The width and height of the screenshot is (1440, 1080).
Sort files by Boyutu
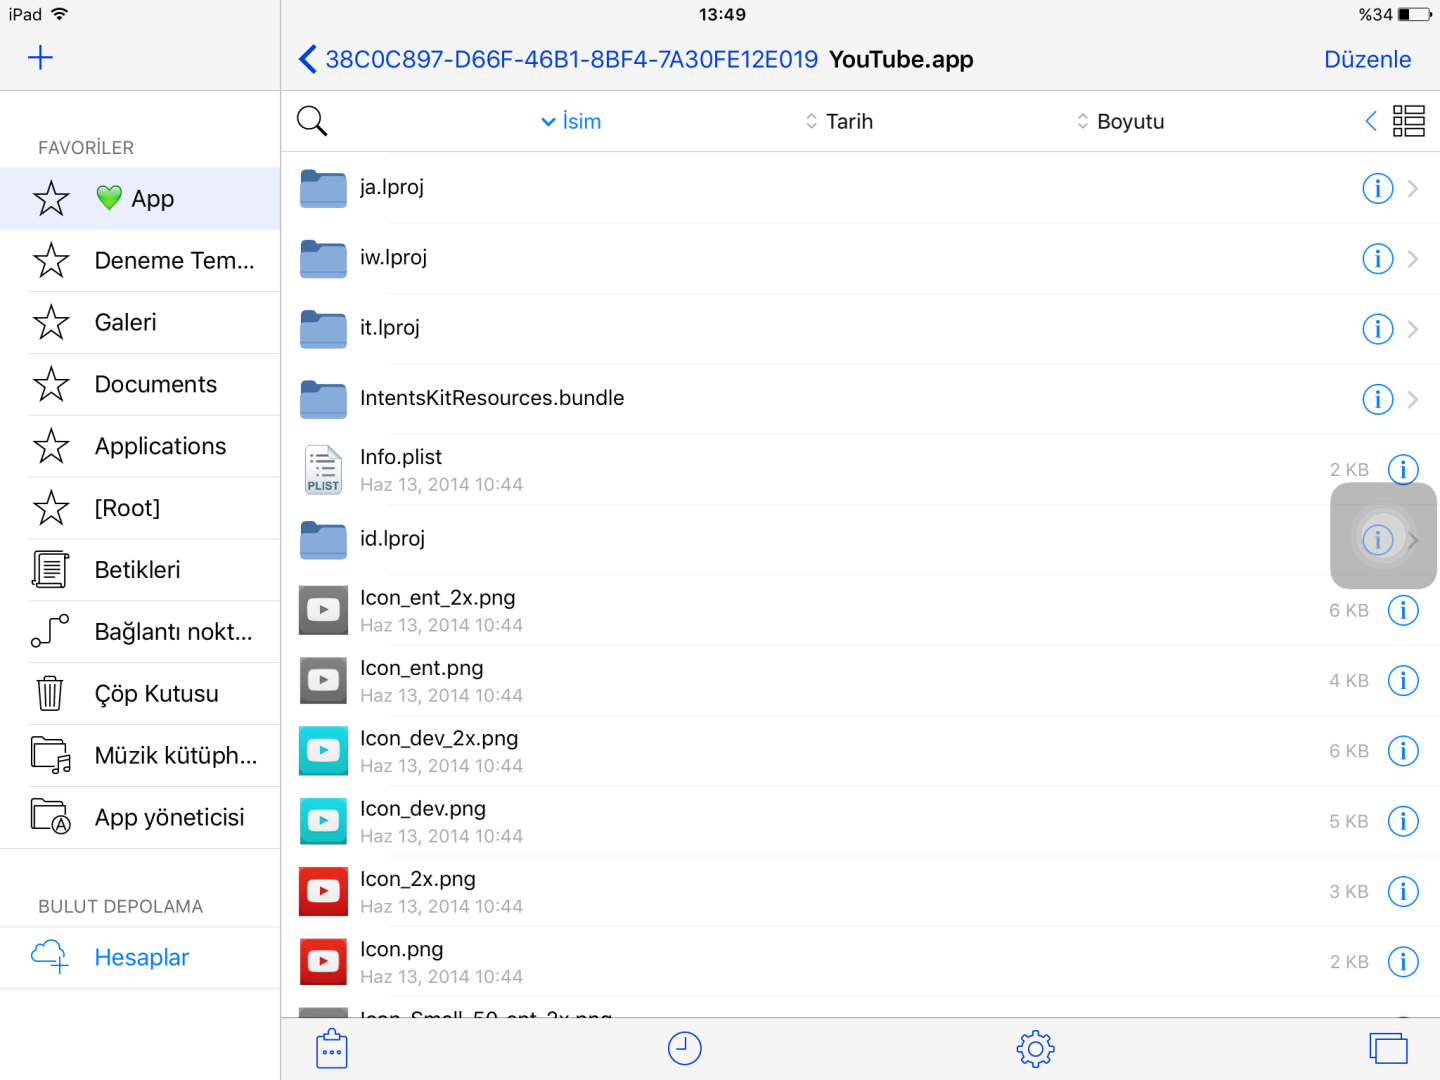pyautogui.click(x=1120, y=121)
